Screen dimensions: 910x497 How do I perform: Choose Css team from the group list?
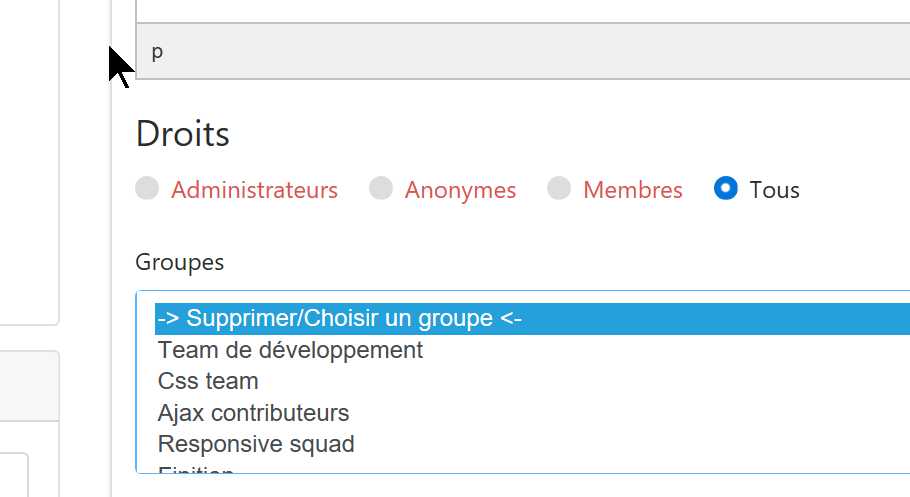point(208,381)
